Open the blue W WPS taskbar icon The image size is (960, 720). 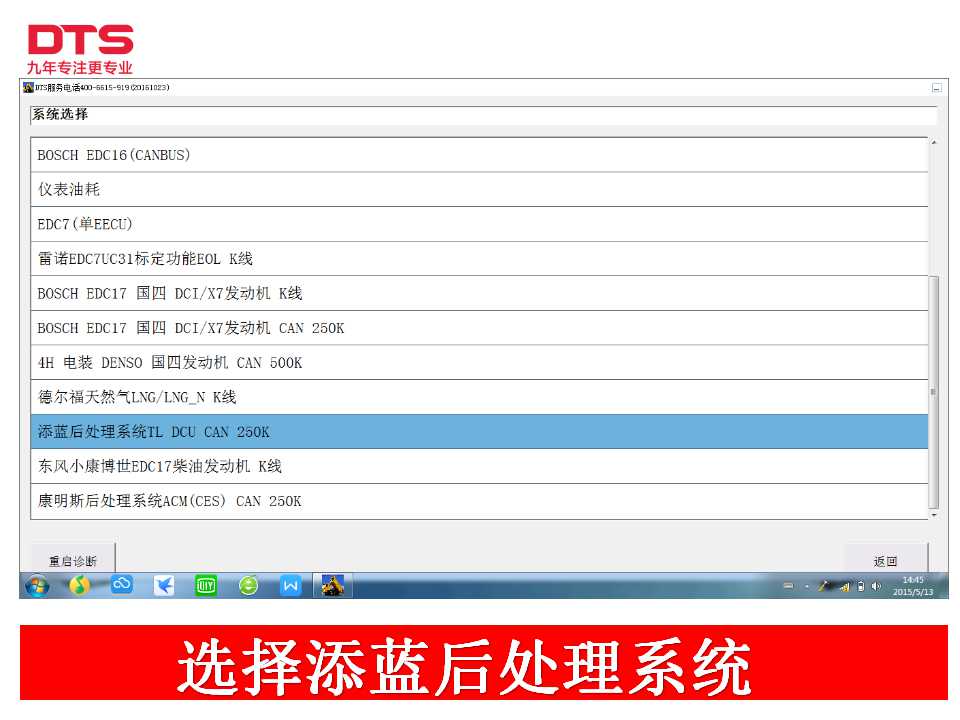[290, 586]
